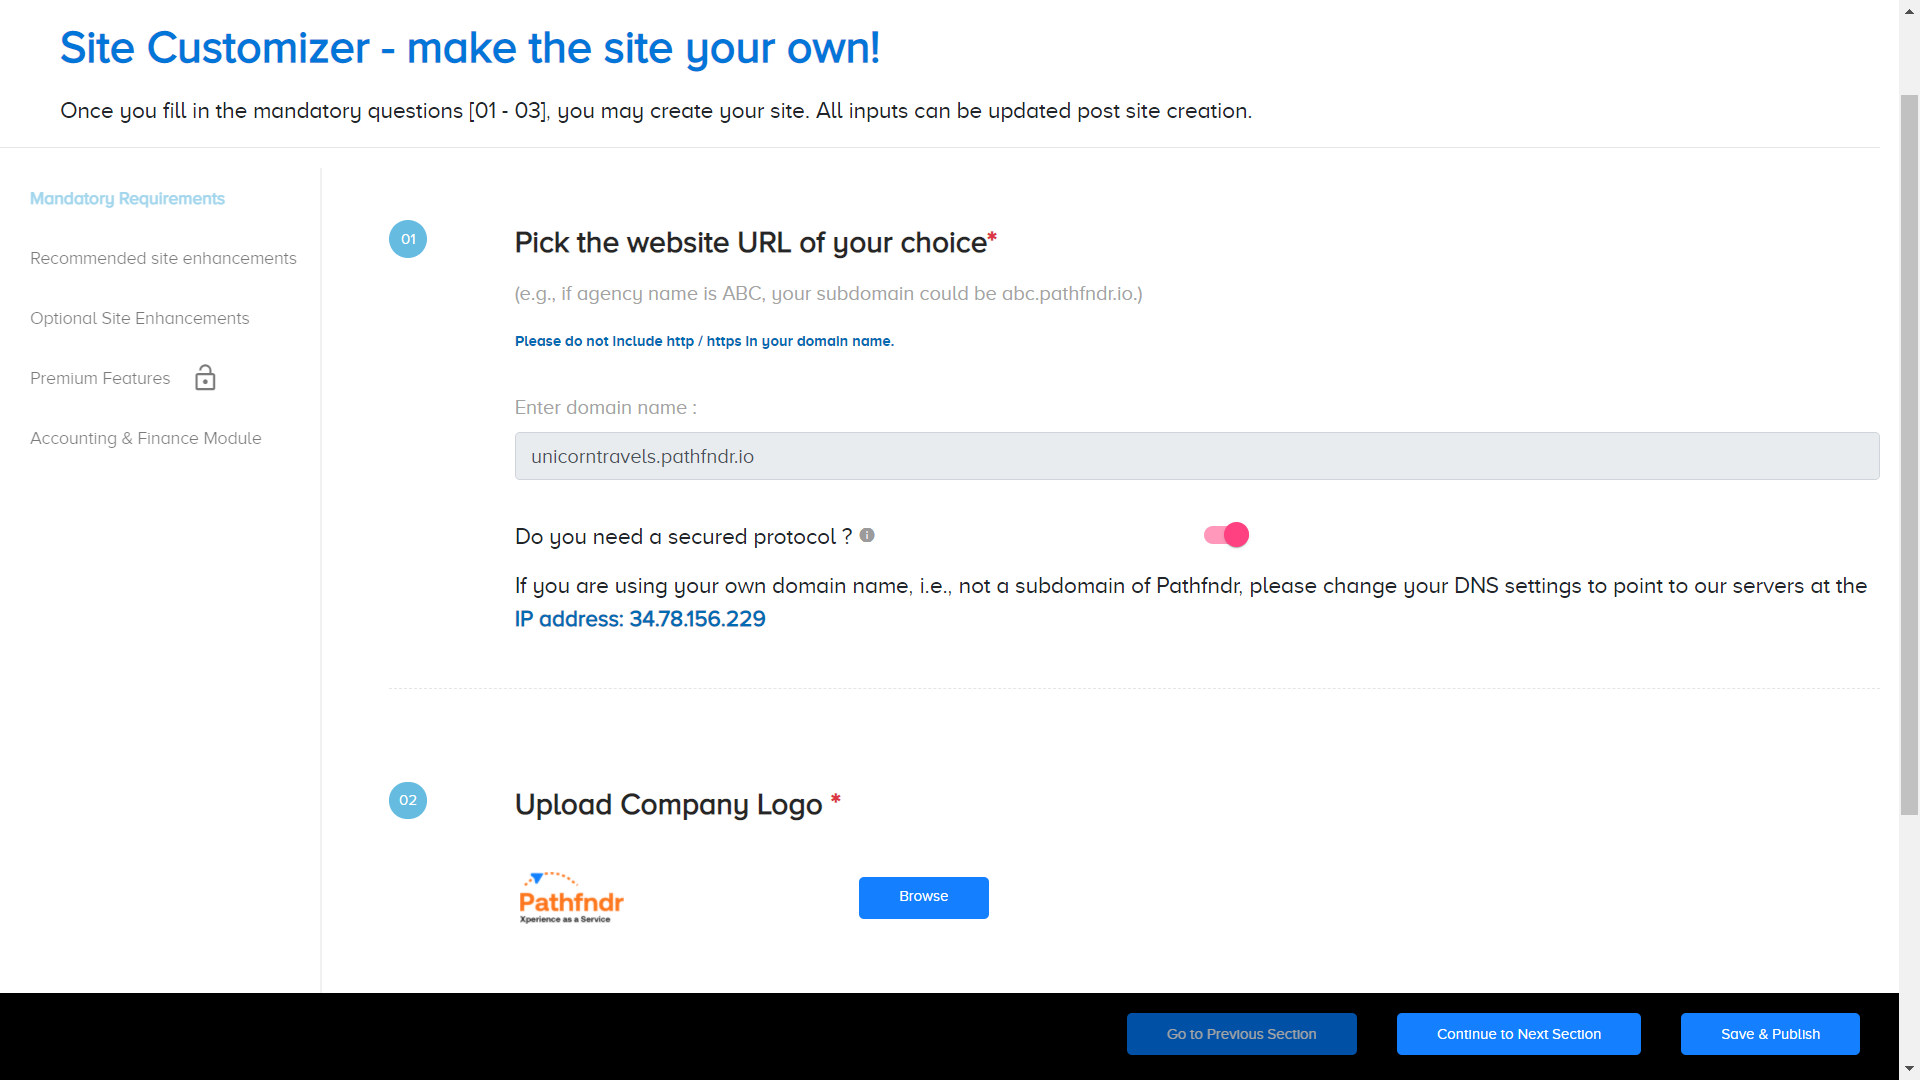Click Go to Previous Section button
This screenshot has height=1080, width=1920.
pos(1241,1034)
